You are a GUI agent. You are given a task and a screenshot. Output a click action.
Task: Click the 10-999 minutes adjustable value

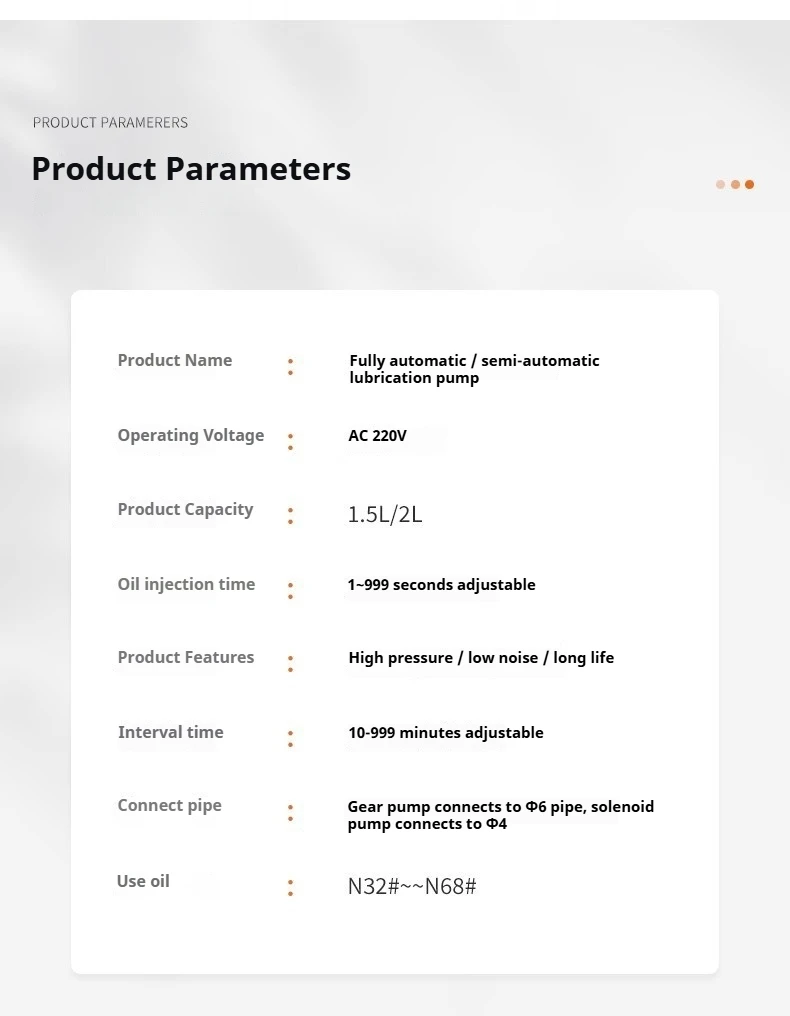(445, 733)
